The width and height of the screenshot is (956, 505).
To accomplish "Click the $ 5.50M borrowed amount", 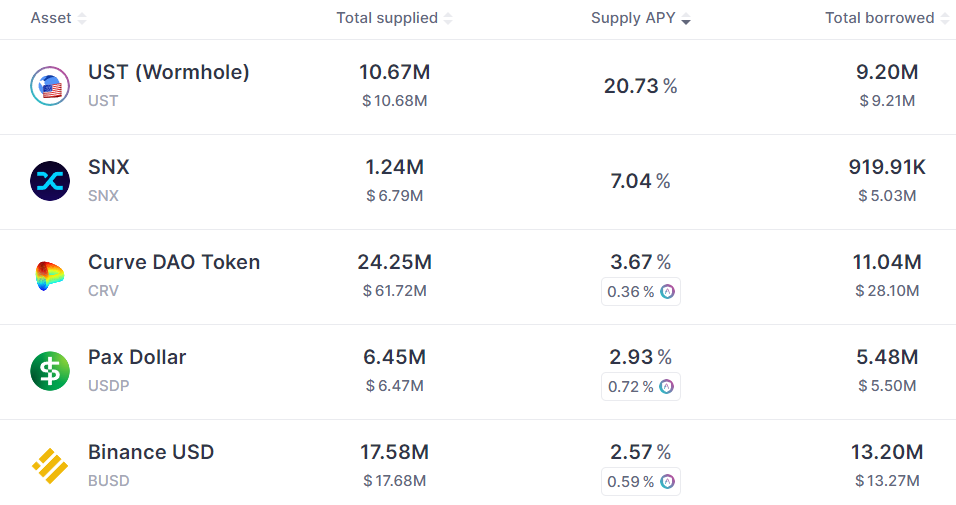I will click(887, 386).
